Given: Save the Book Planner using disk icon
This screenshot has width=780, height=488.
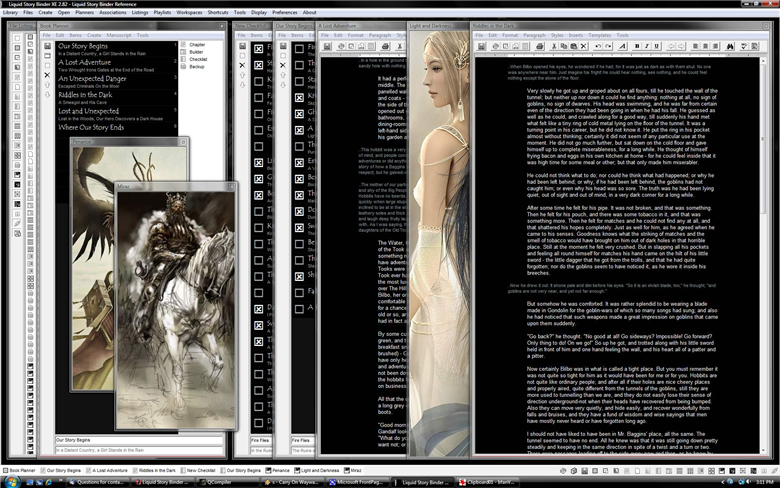Looking at the screenshot, I should (47, 46).
